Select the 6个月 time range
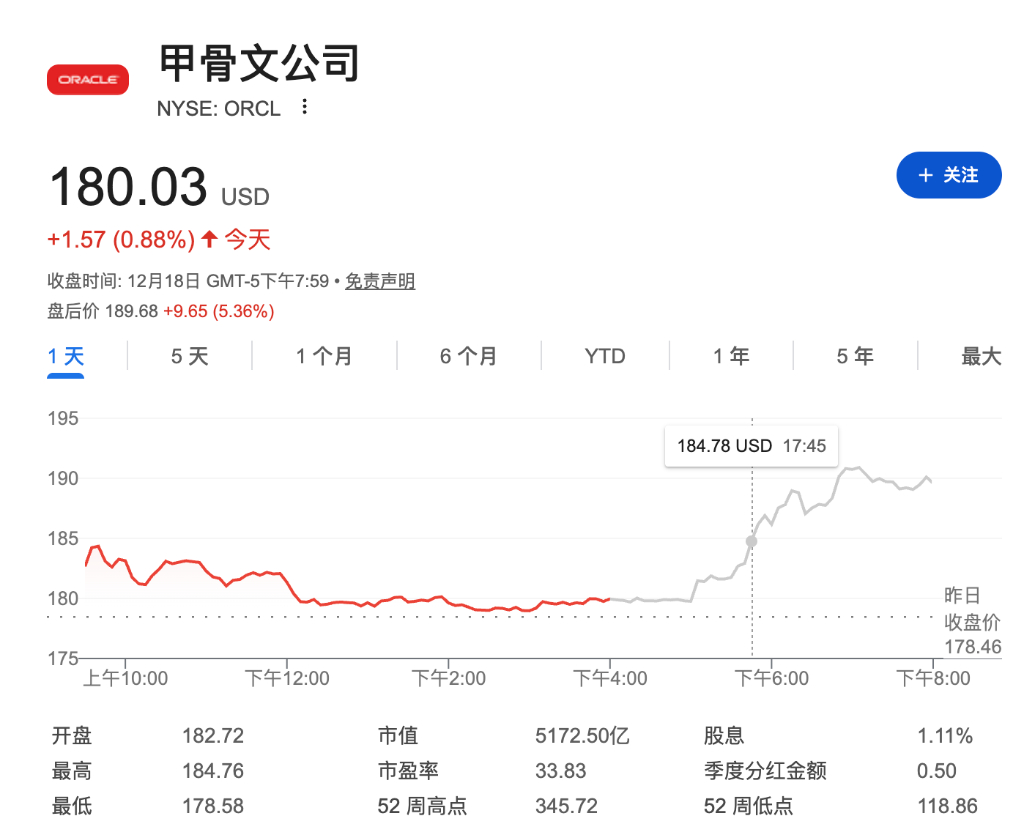The image size is (1024, 833). [467, 355]
